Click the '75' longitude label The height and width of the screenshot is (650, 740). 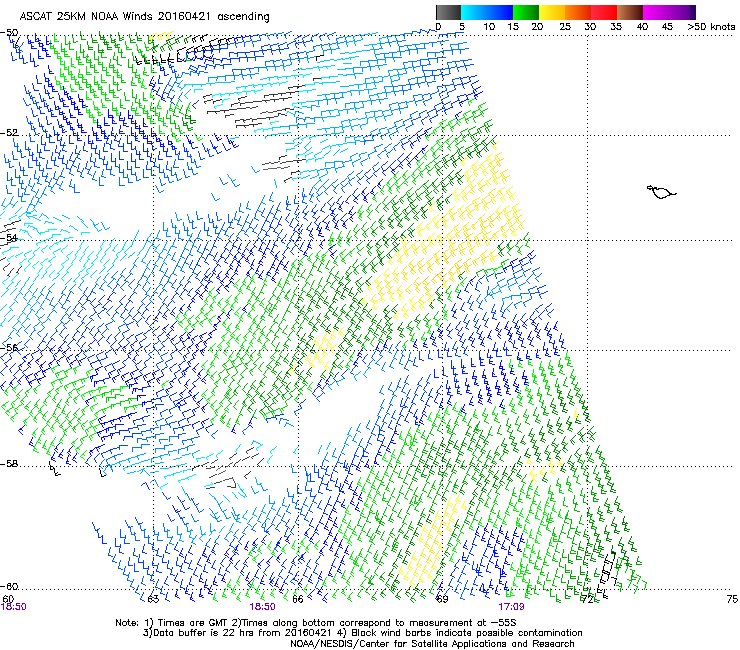pos(732,599)
